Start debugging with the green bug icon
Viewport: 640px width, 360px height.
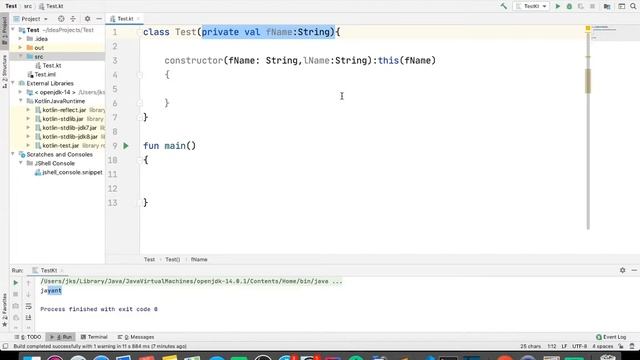click(x=569, y=6)
